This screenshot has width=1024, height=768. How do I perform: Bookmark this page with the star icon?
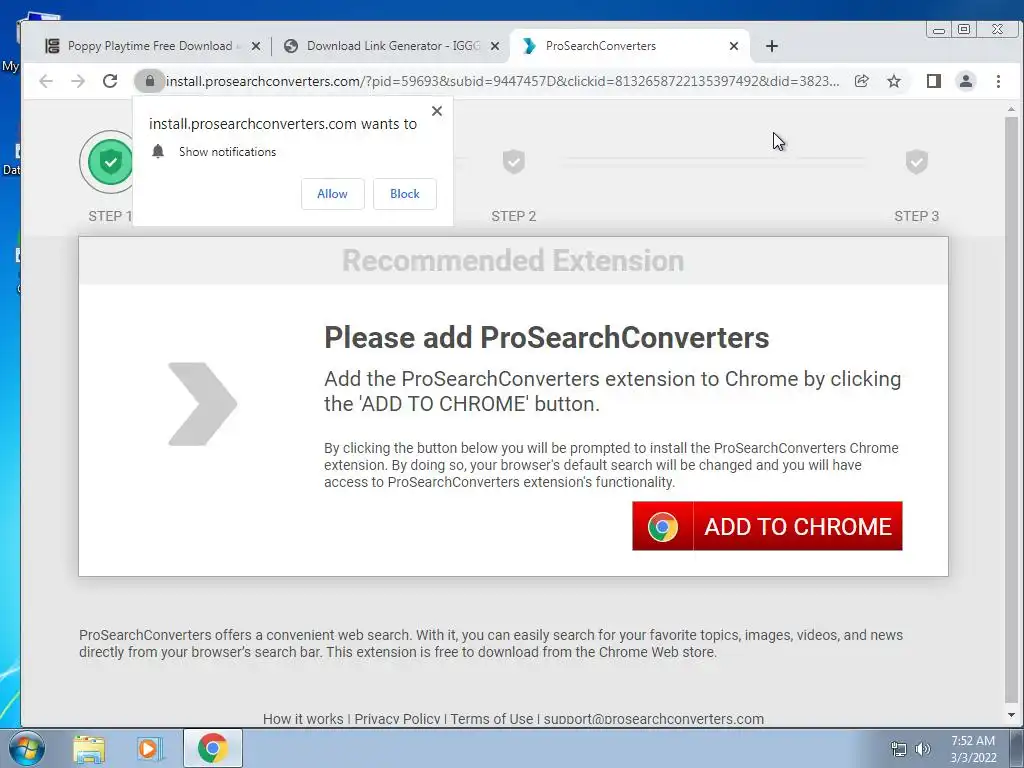coord(894,81)
